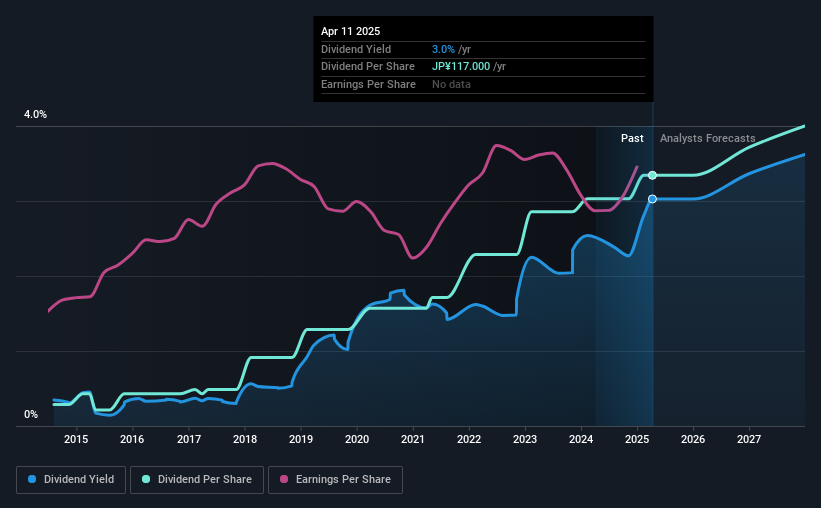Click the 'Earnings Per Share' row label in tooltip
Viewport: 821px width, 508px height.
click(368, 84)
